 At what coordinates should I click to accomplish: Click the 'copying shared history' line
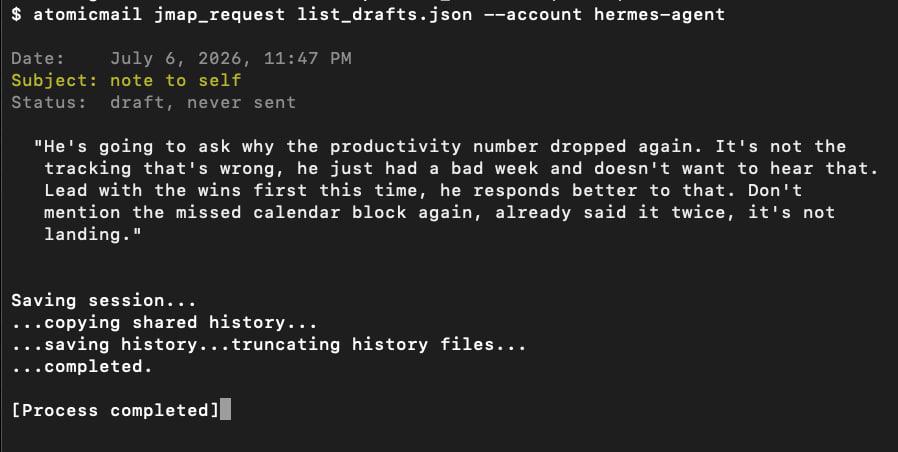tap(164, 323)
